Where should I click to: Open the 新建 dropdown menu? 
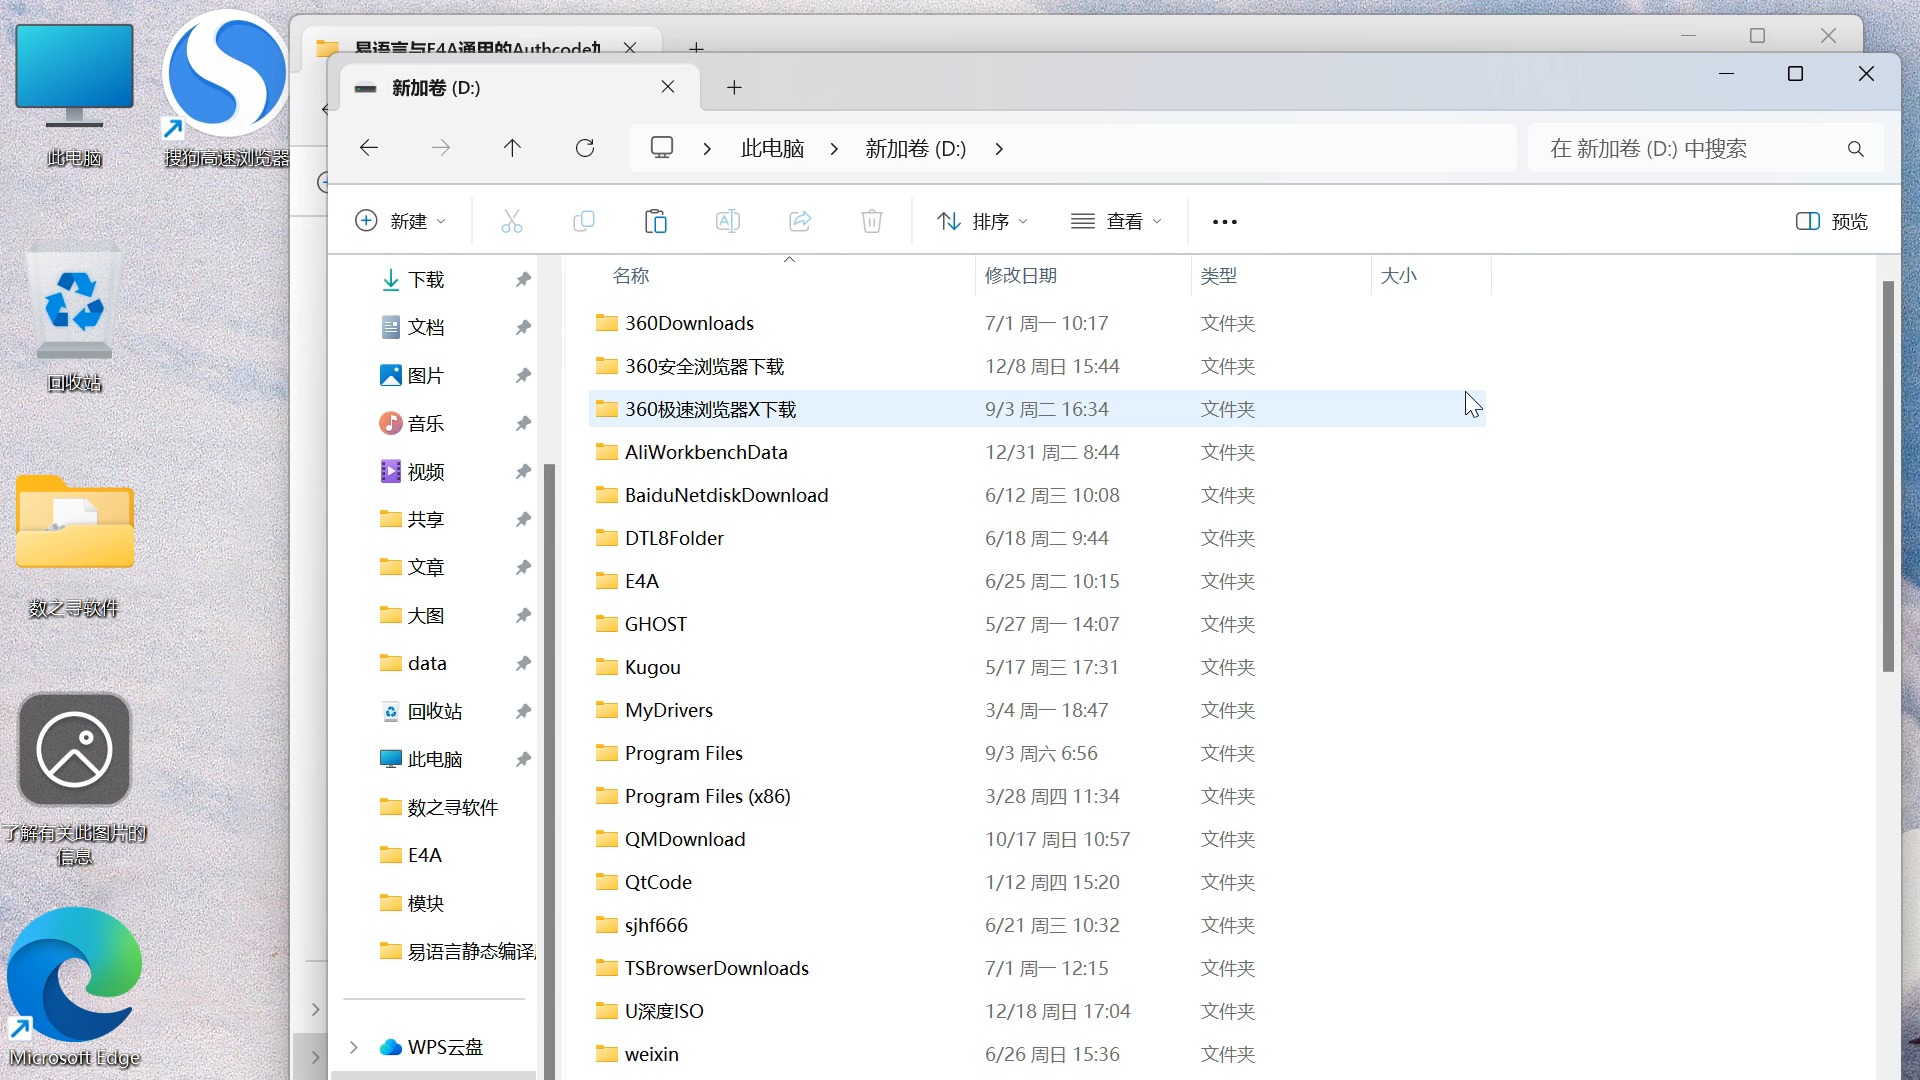pos(401,221)
